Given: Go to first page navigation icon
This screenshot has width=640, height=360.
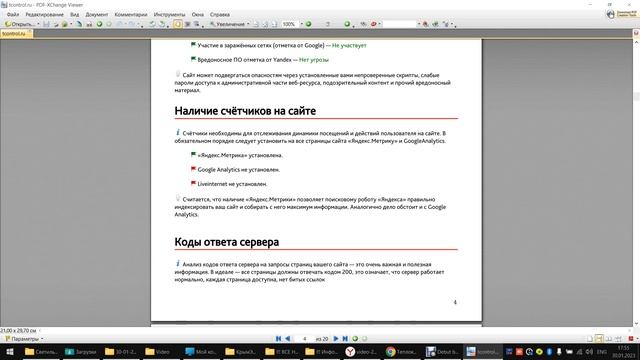Looking at the screenshot, I should coord(278,338).
